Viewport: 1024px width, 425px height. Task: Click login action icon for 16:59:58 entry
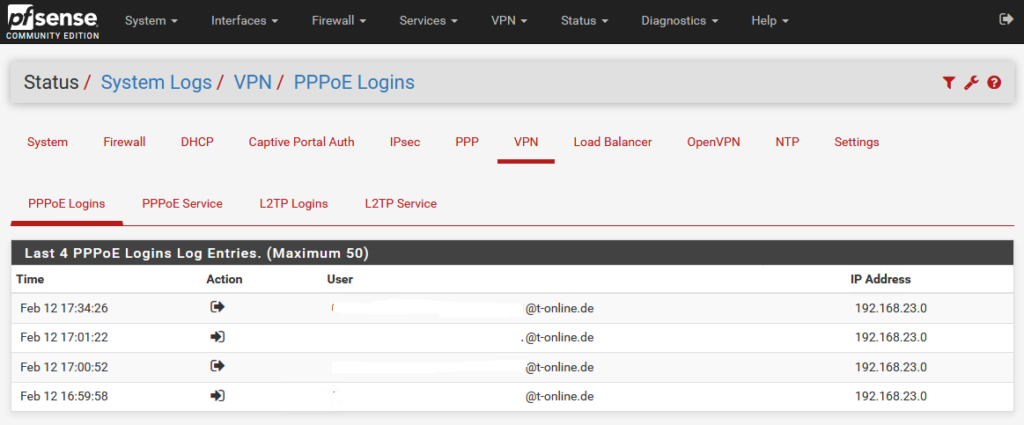(x=217, y=396)
